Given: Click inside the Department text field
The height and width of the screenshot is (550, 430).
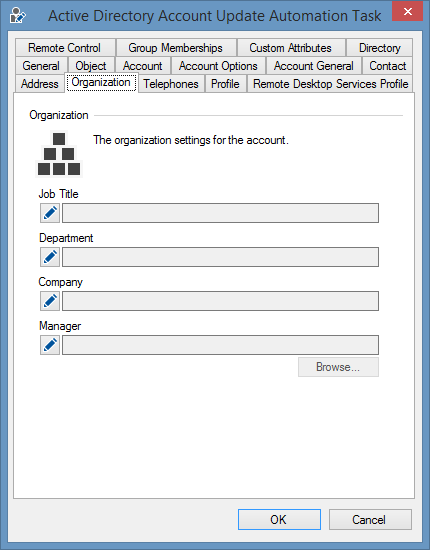Looking at the screenshot, I should pyautogui.click(x=220, y=257).
